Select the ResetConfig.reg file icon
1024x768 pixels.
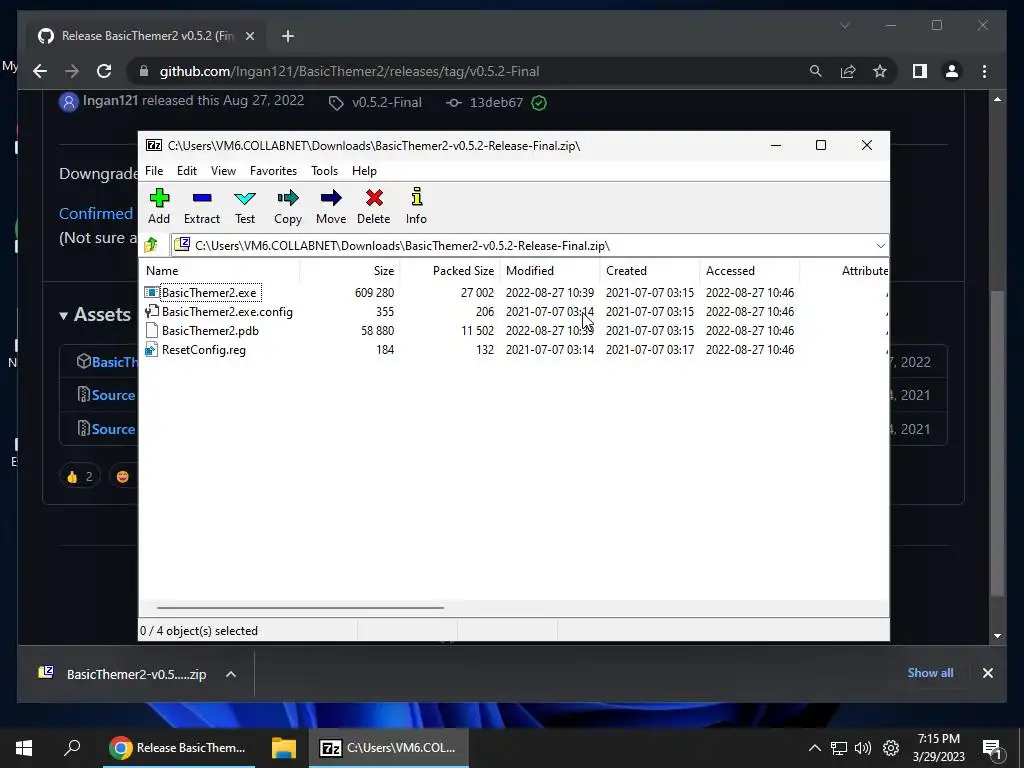coord(152,349)
